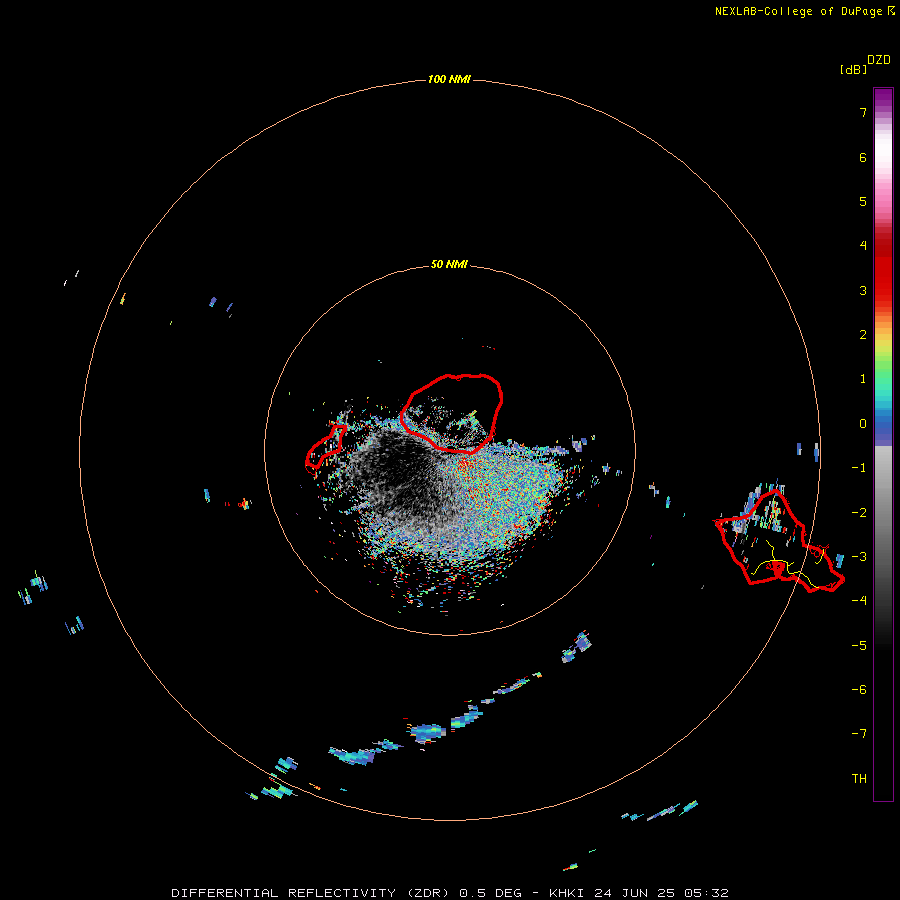Click the [dB] units label
900x900 pixels.
(x=854, y=69)
